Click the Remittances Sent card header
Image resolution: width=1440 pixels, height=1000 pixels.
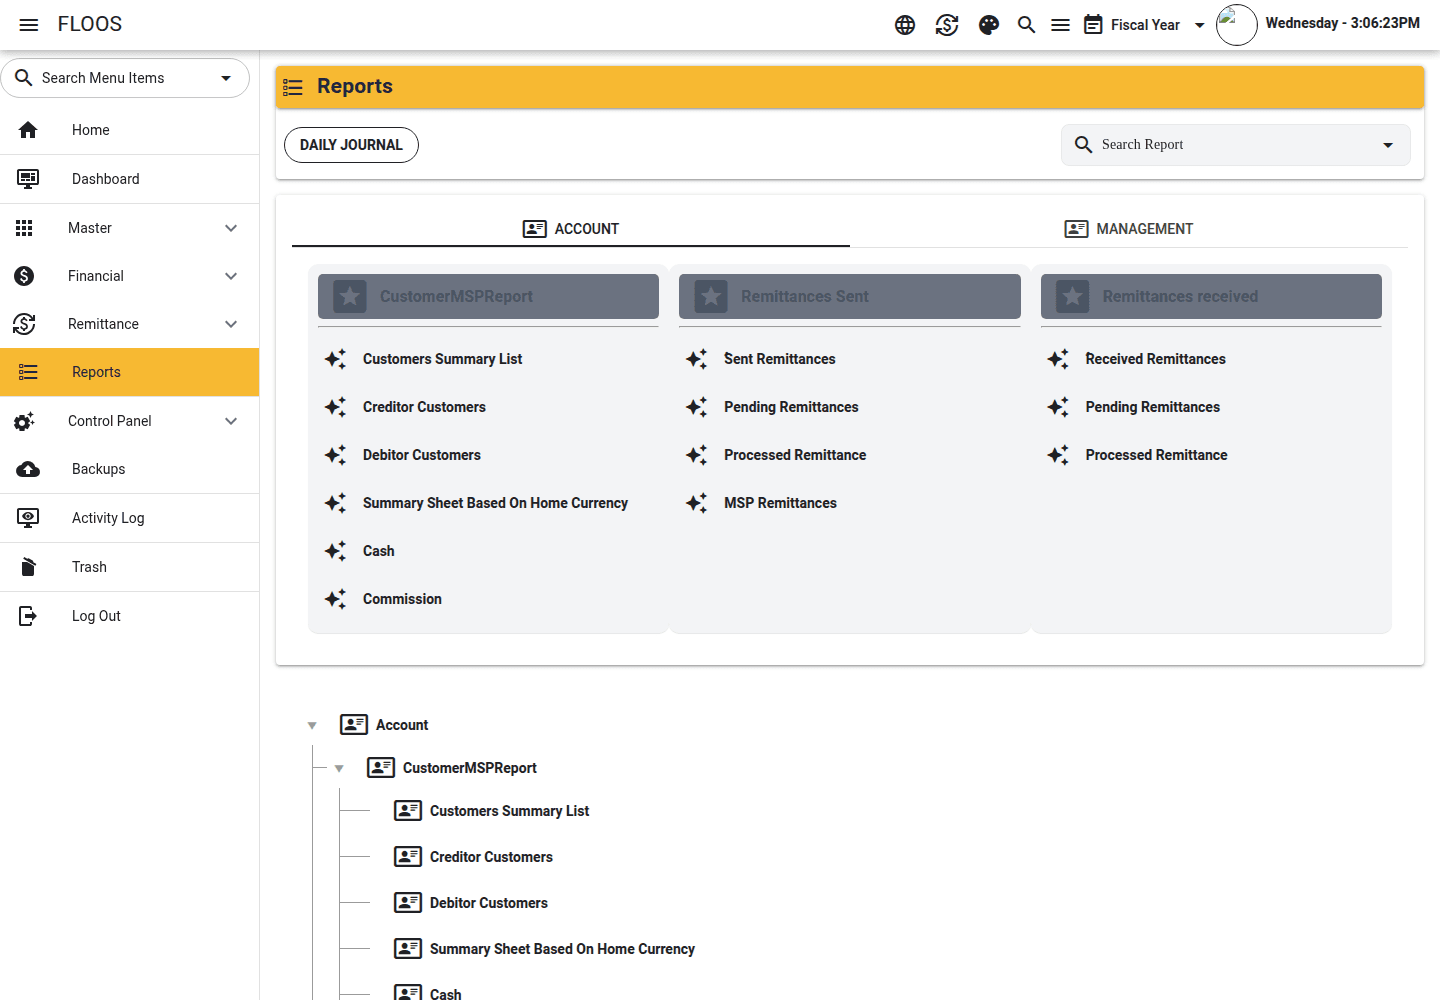click(x=850, y=296)
